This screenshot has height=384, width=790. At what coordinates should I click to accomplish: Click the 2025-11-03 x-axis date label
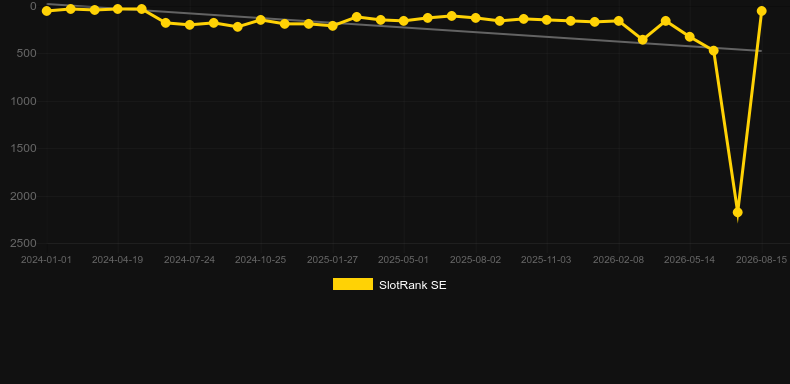pyautogui.click(x=546, y=260)
